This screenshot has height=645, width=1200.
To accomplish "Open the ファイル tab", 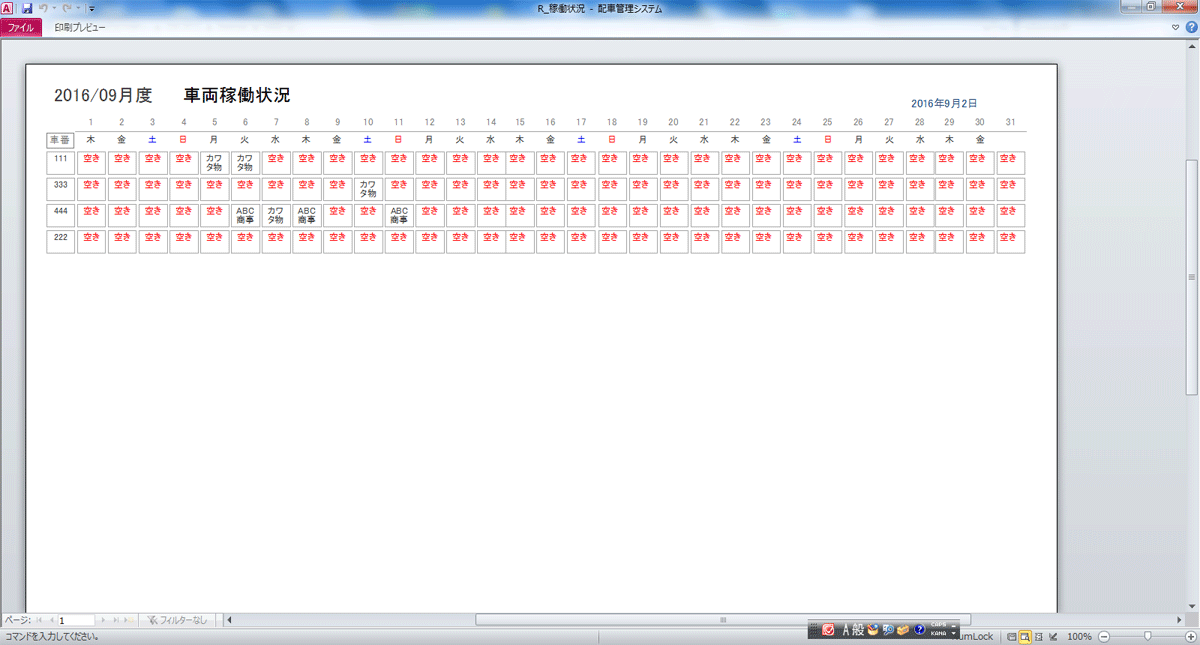I will coord(21,28).
